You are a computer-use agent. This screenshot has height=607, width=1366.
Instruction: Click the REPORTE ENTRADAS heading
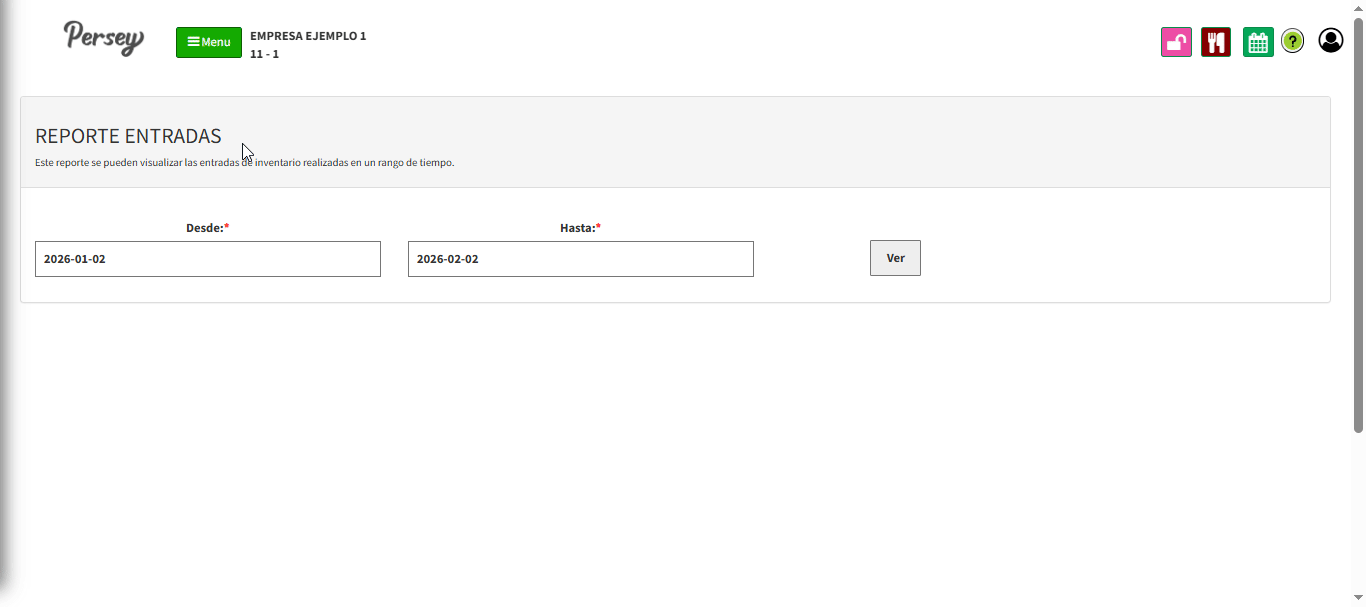[x=128, y=136]
